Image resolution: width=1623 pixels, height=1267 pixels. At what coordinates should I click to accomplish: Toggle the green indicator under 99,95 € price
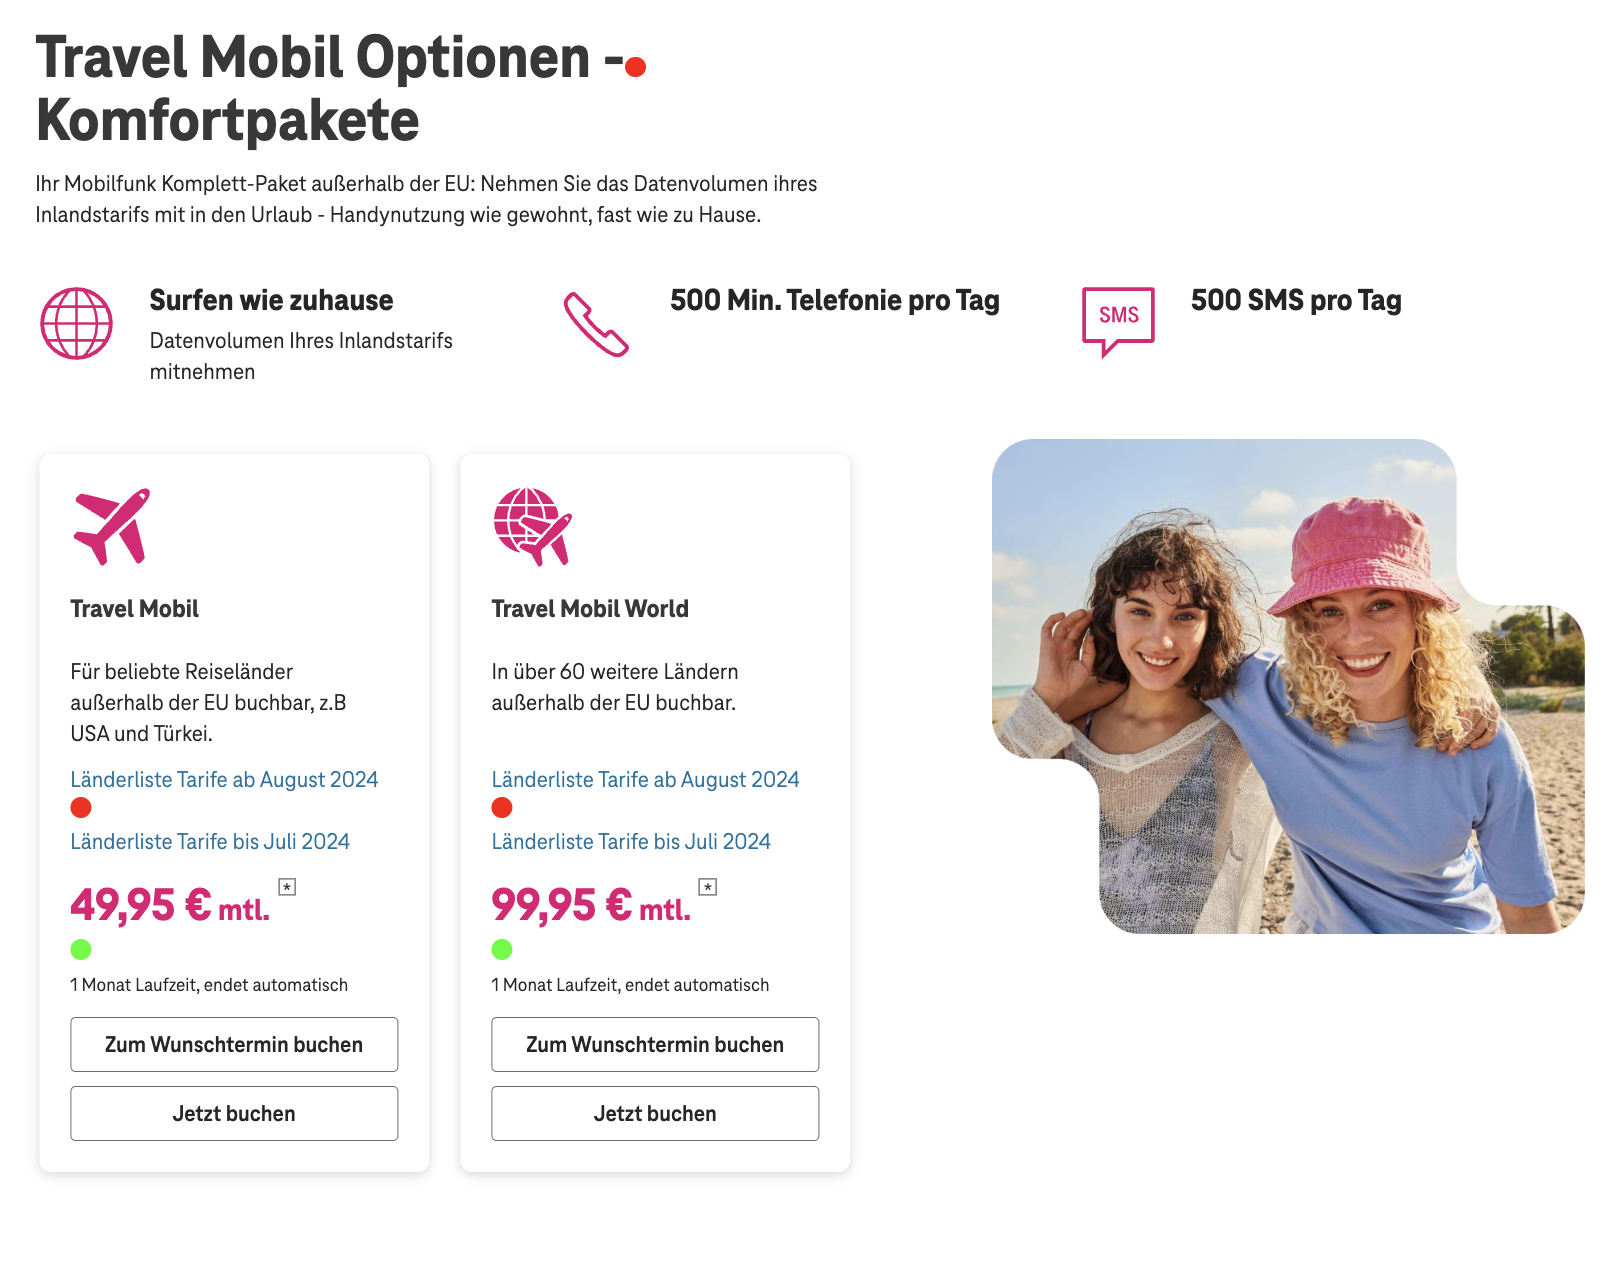(501, 948)
